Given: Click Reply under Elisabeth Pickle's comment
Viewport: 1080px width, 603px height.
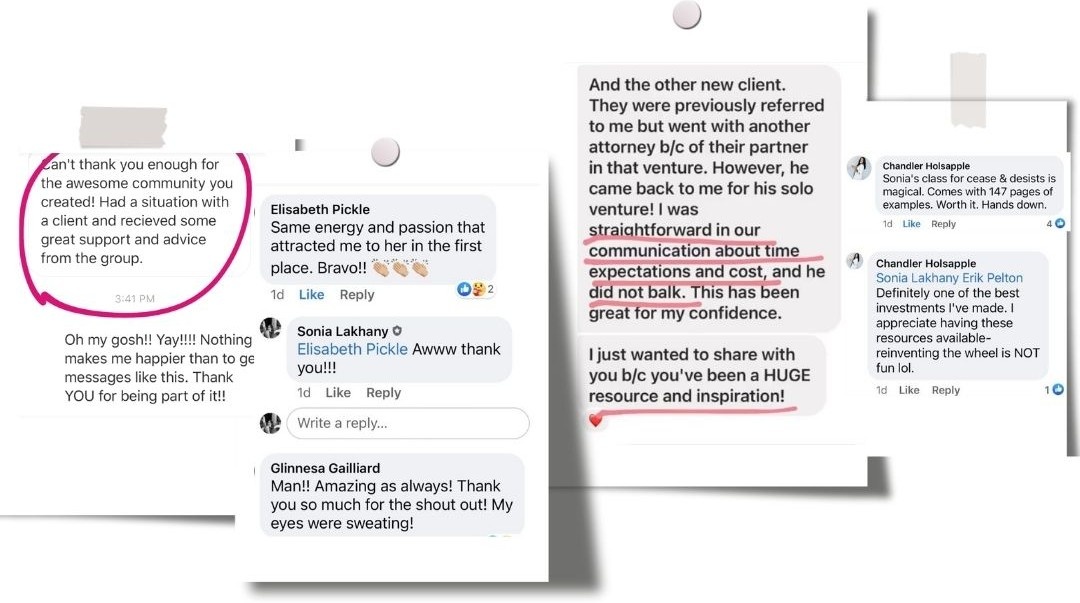Looking at the screenshot, I should pos(357,294).
